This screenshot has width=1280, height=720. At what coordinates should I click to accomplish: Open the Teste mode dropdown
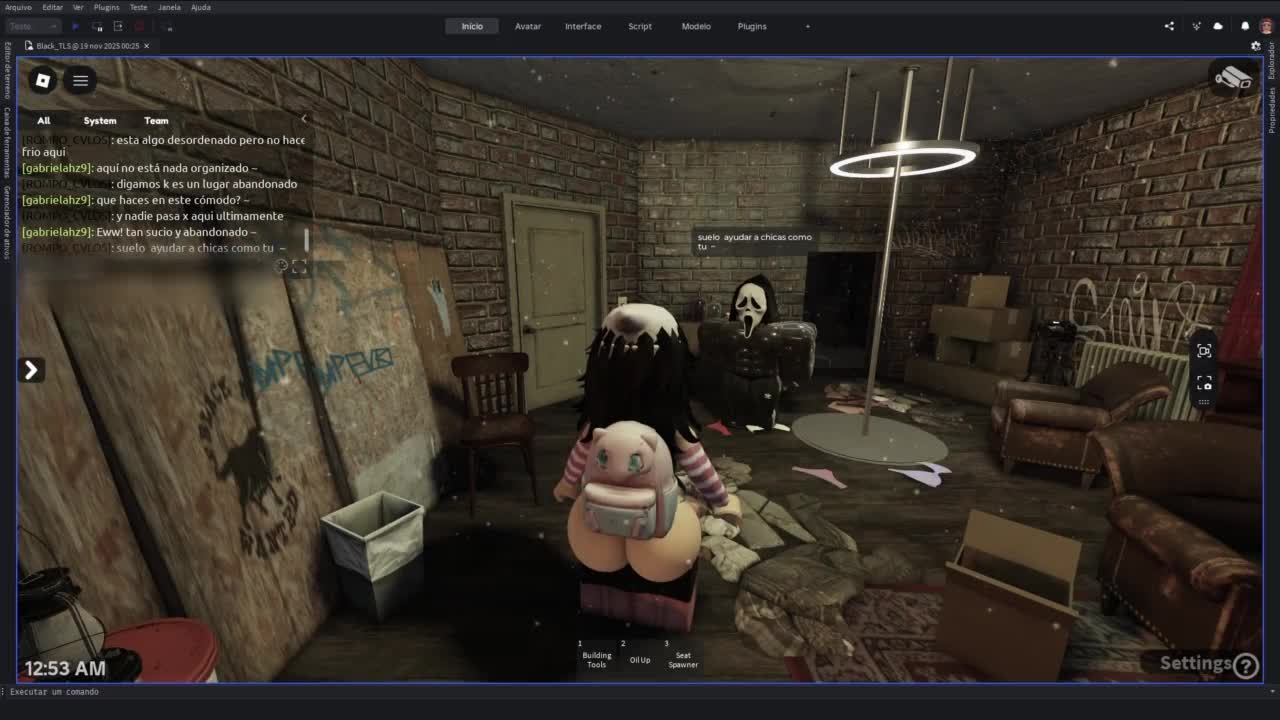point(33,26)
